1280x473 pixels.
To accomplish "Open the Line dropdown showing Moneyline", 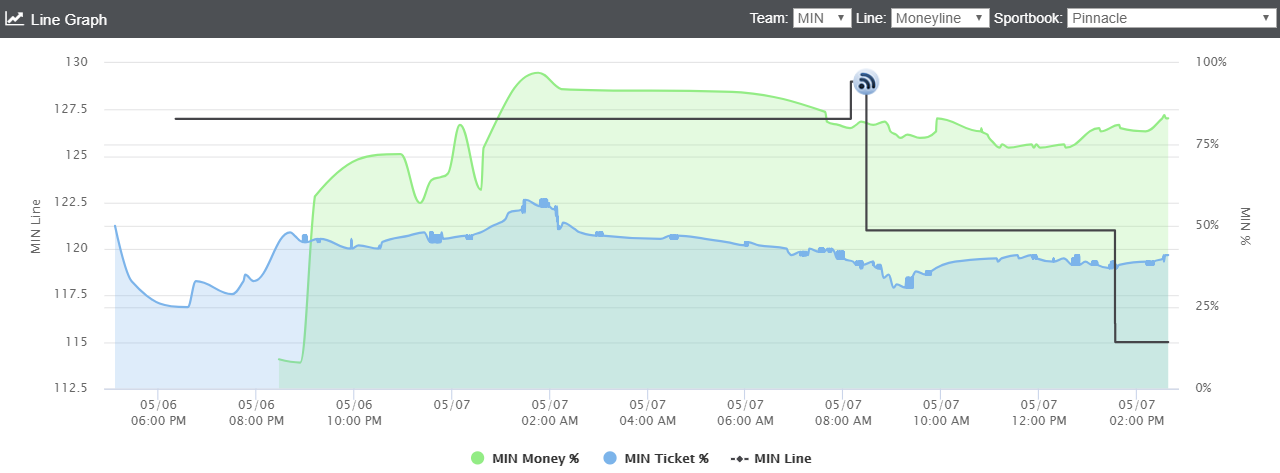I will click(x=940, y=18).
